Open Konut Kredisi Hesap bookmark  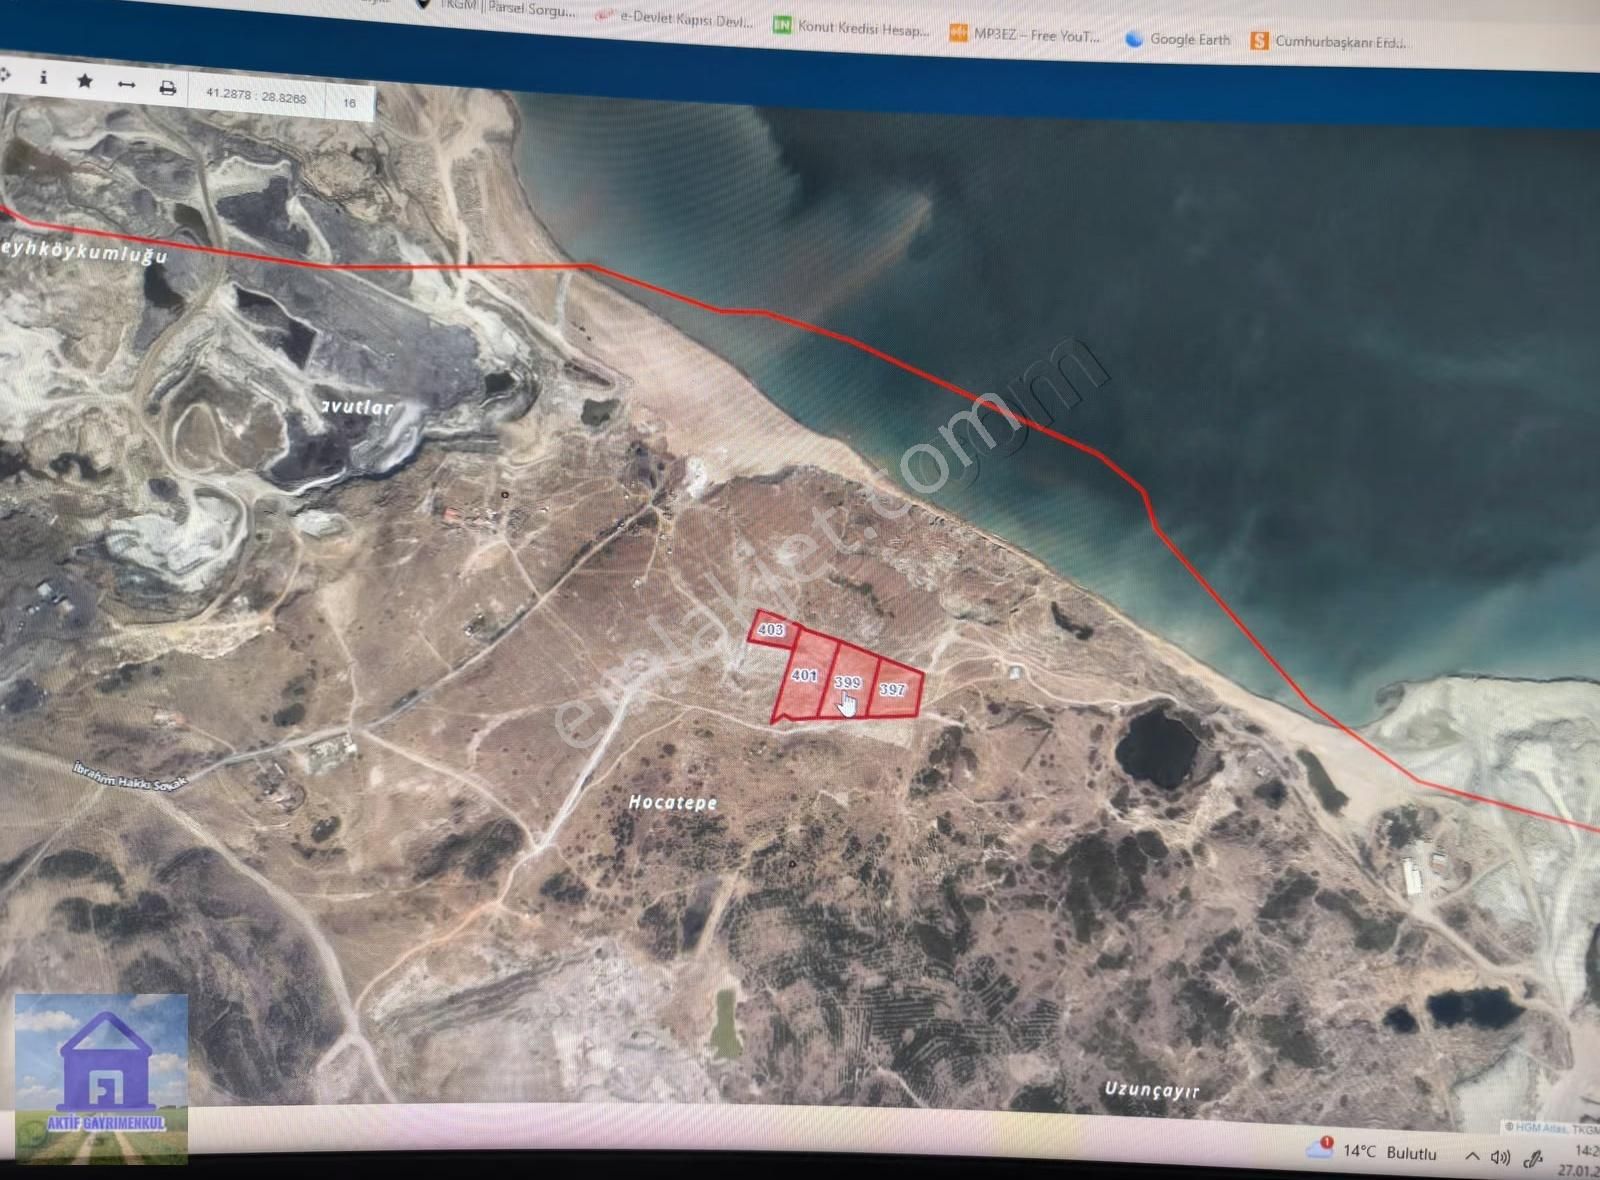pyautogui.click(x=852, y=28)
